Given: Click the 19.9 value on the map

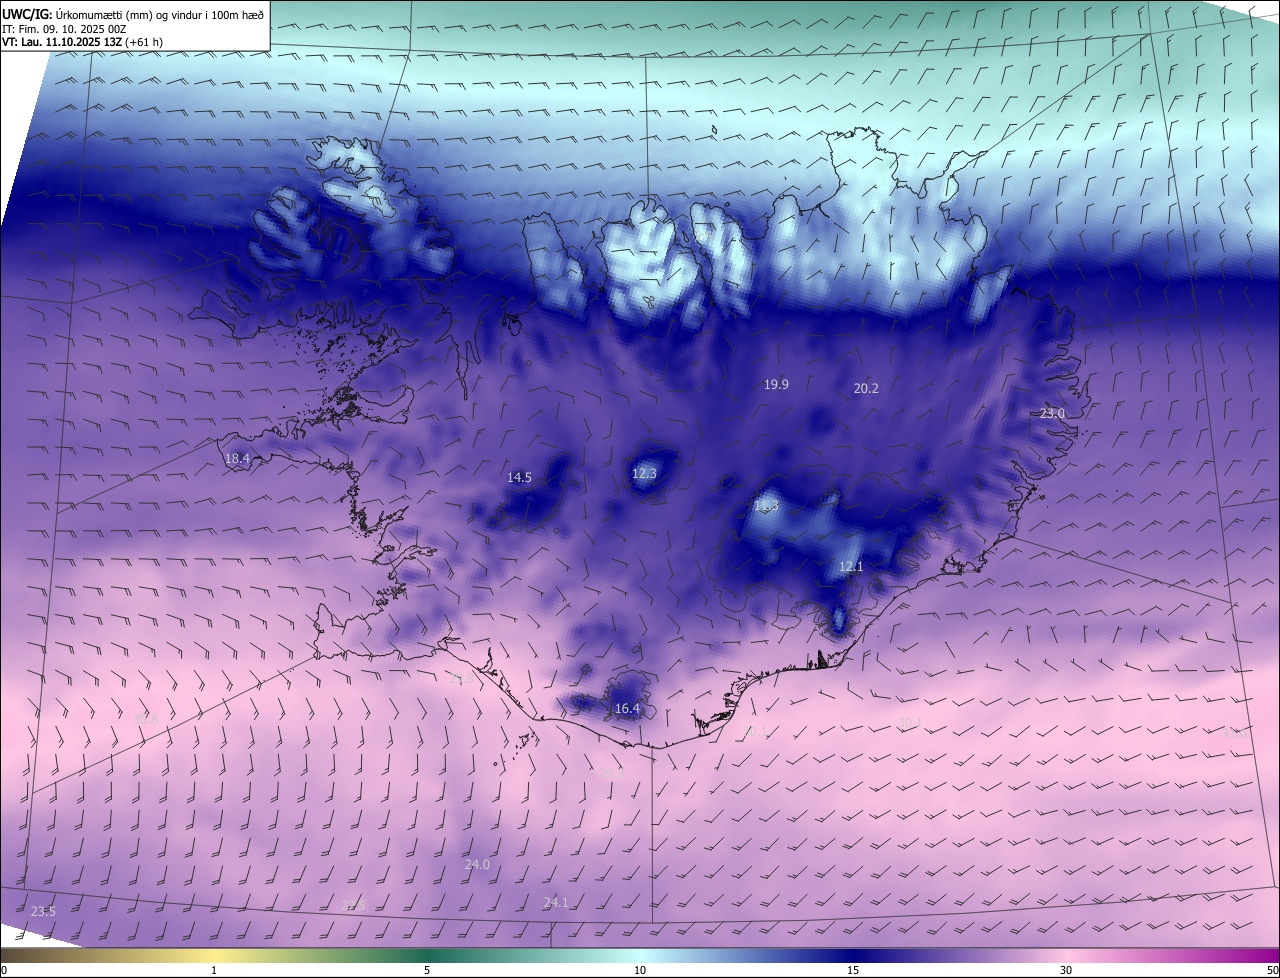Looking at the screenshot, I should 776,384.
